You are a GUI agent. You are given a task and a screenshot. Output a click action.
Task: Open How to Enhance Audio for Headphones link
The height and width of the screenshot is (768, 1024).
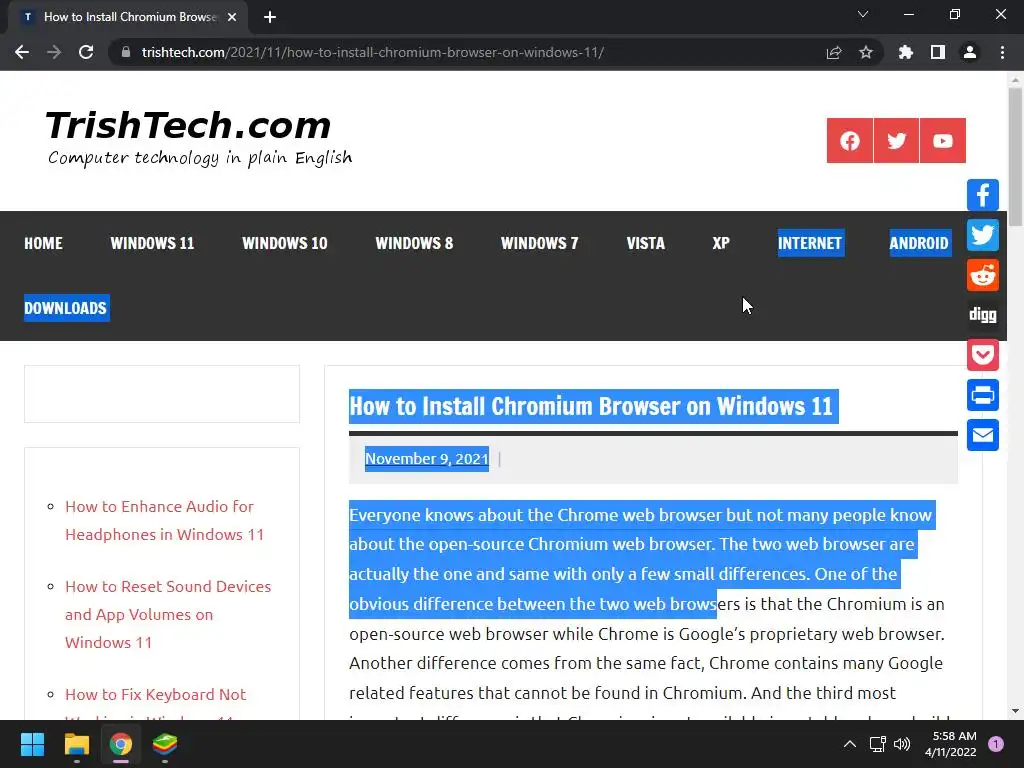tap(164, 520)
